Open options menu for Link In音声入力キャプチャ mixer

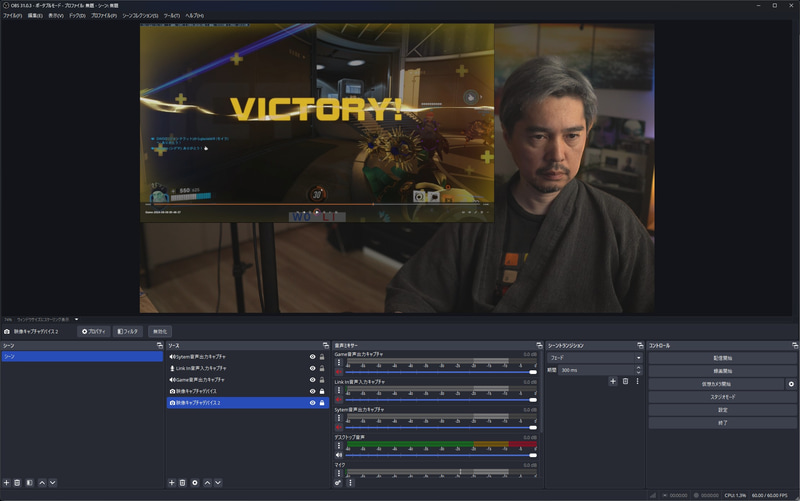(x=339, y=390)
